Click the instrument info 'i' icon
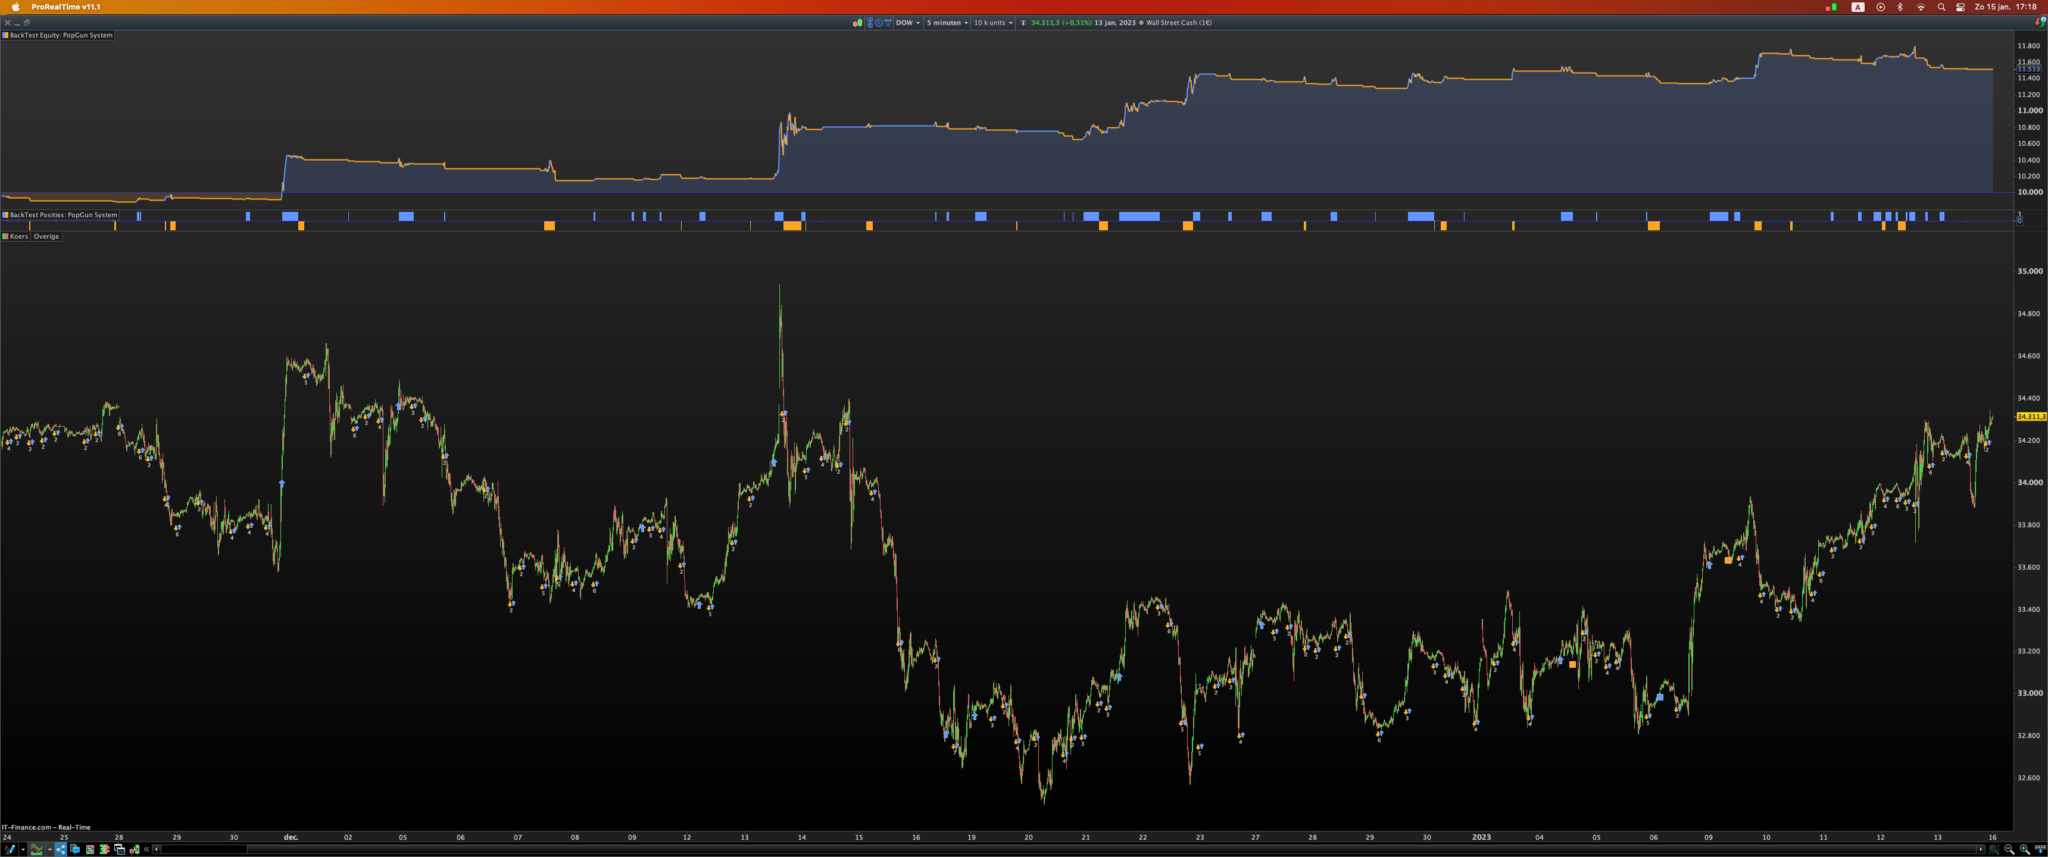This screenshot has width=2048, height=857. pos(1023,23)
